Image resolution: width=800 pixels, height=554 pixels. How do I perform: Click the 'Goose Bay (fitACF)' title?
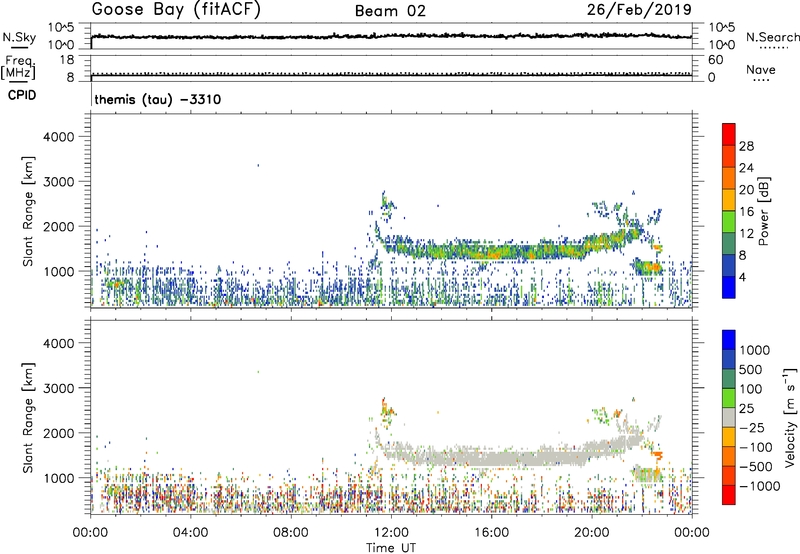point(176,10)
